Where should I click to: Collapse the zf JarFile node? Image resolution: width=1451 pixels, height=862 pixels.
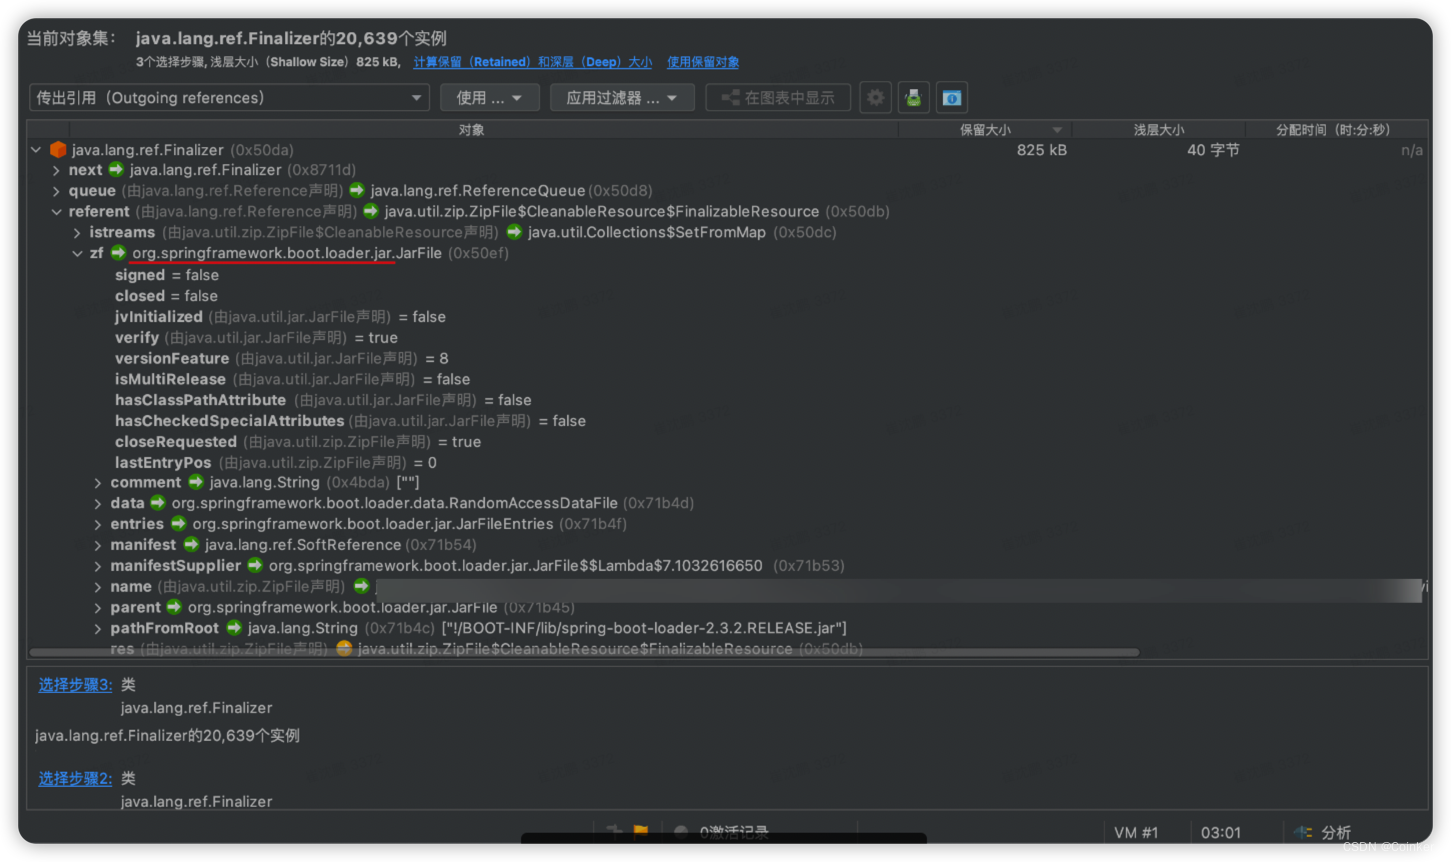[x=77, y=253]
